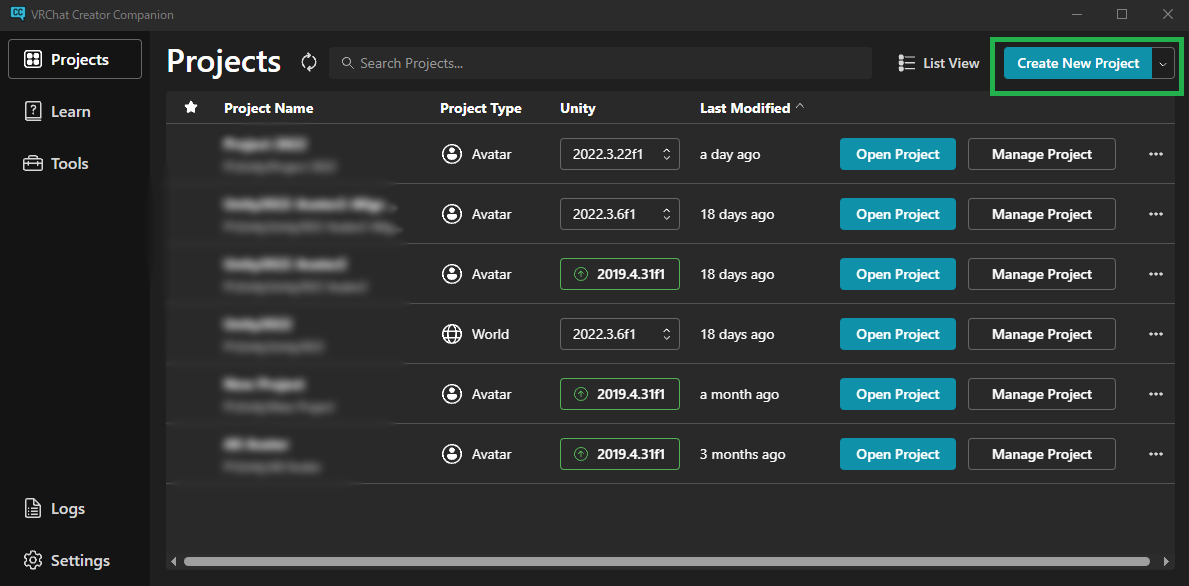This screenshot has height=586, width=1189.
Task: Click the horizontal scrollbar thumb
Action: click(667, 562)
